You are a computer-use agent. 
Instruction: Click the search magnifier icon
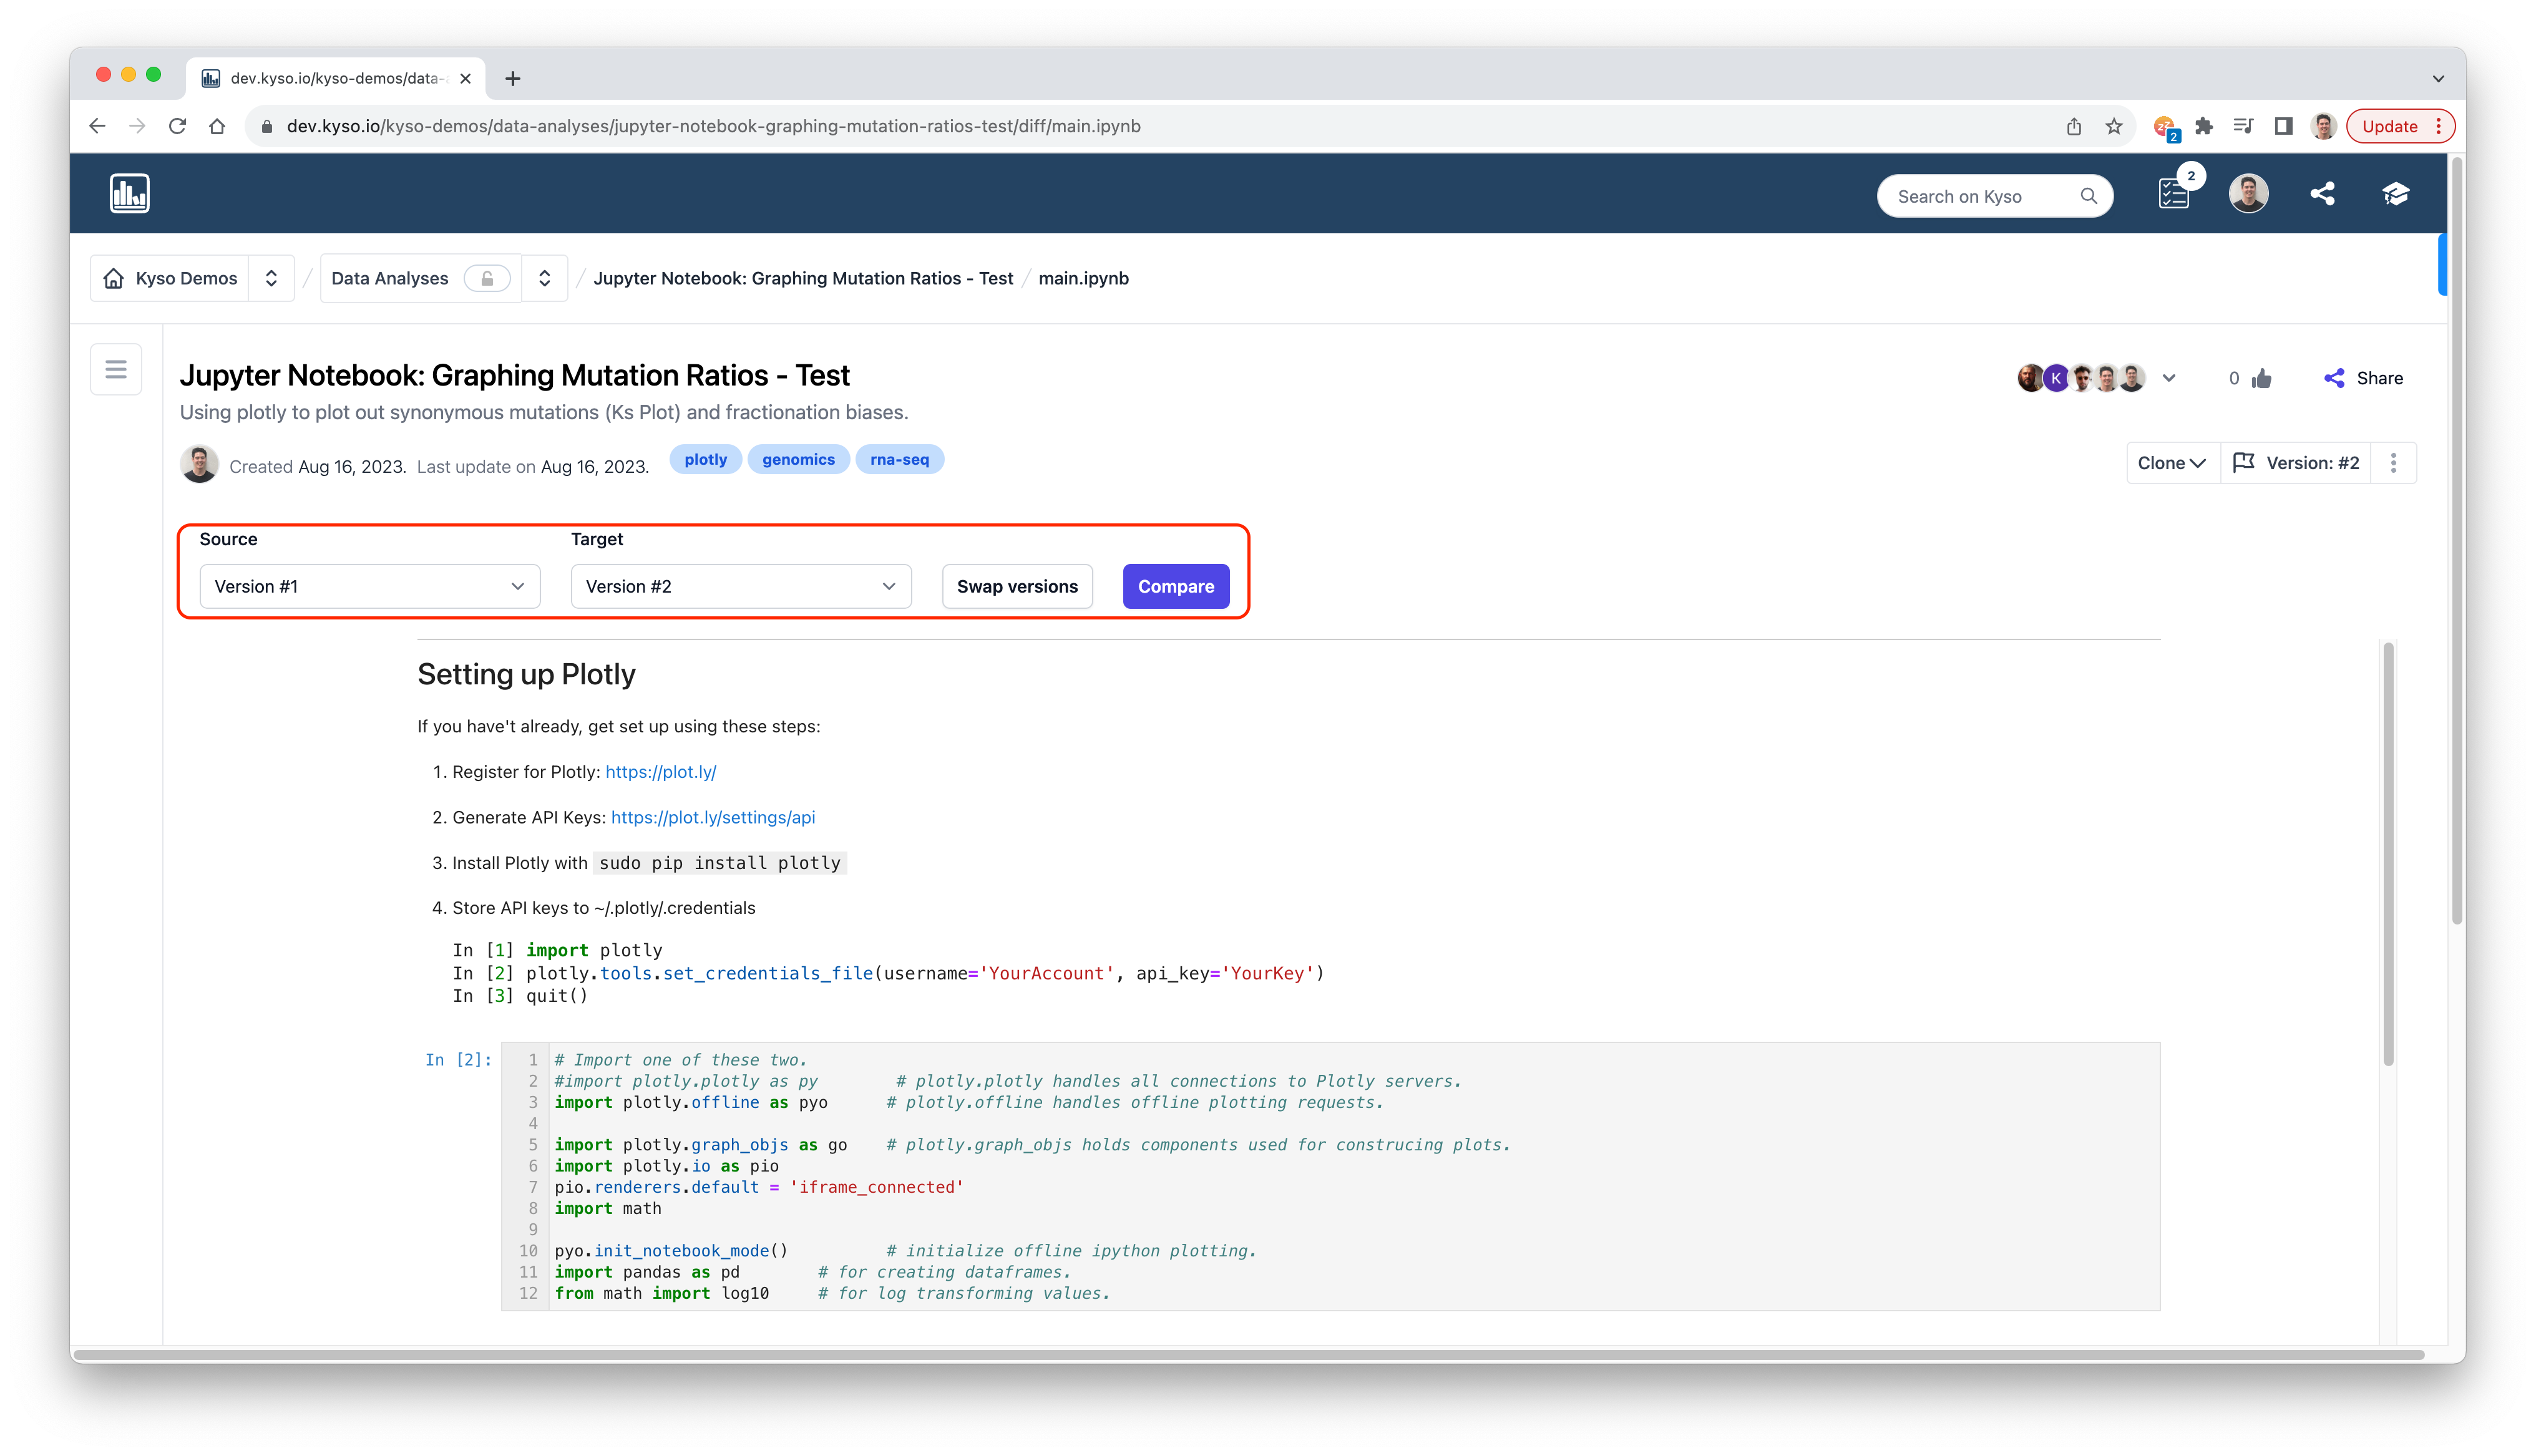pyautogui.click(x=2088, y=196)
